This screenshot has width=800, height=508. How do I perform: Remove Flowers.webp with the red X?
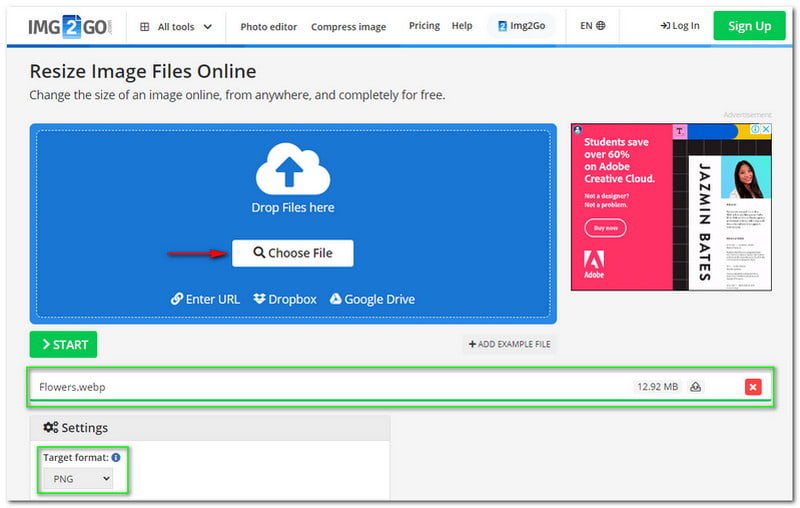[x=753, y=387]
